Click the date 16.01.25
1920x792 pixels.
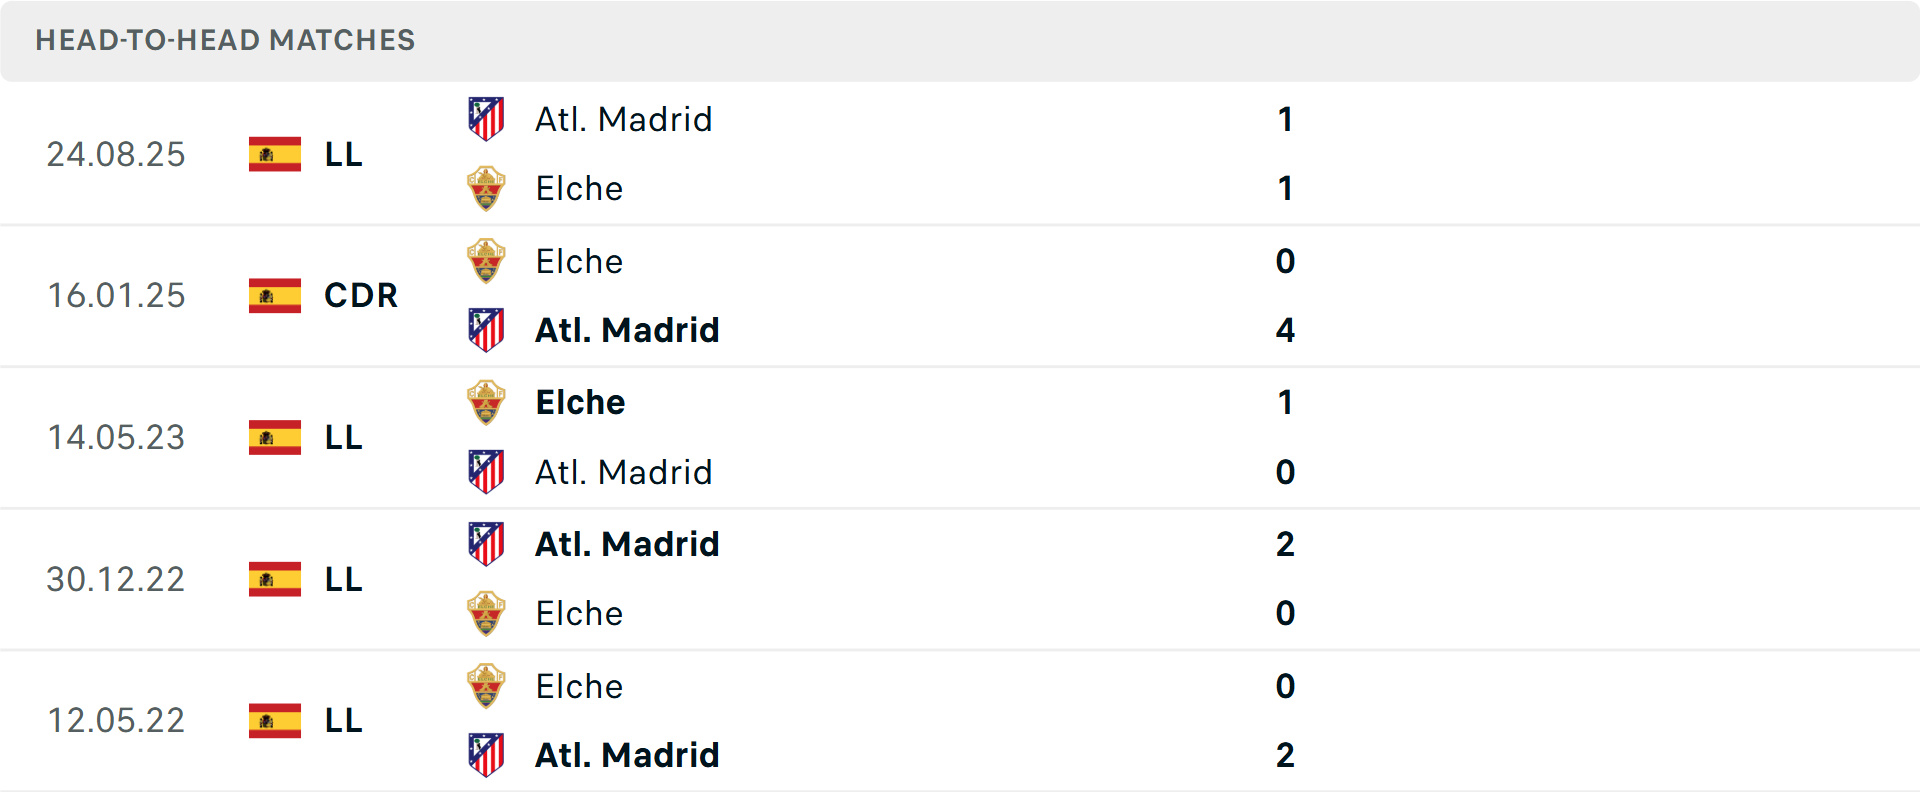click(116, 295)
